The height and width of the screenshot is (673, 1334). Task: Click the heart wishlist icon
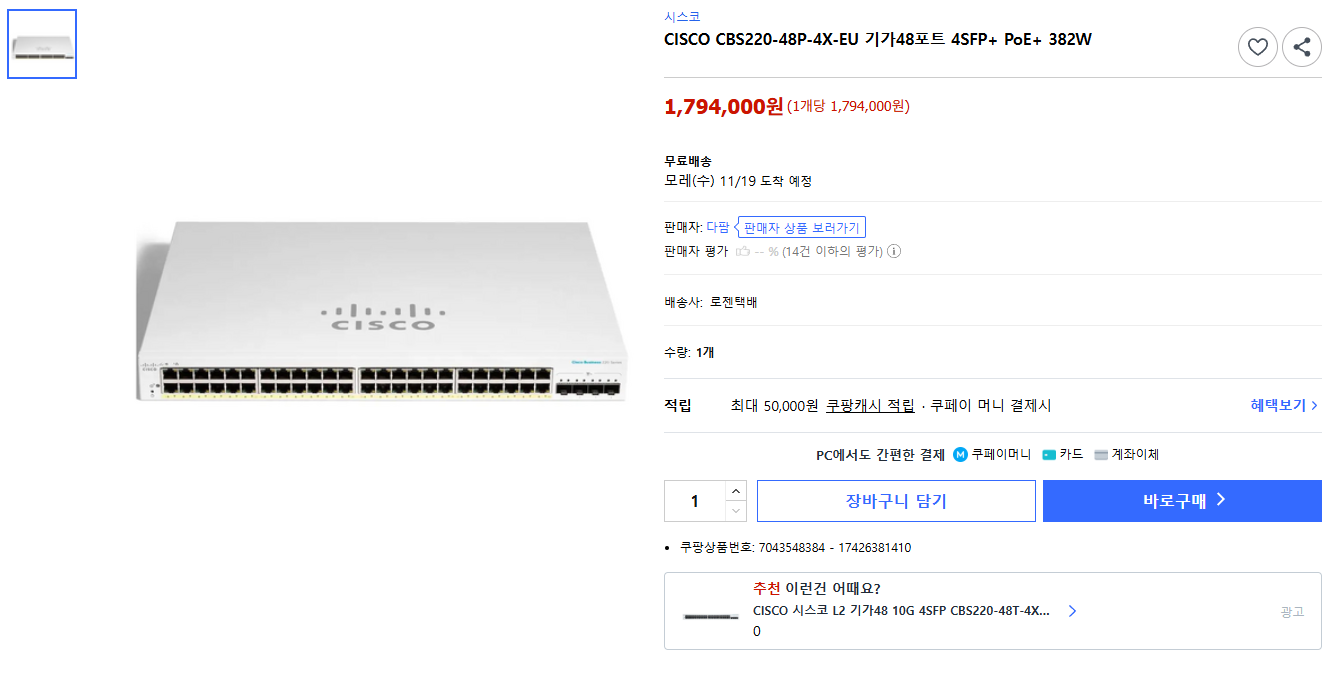click(x=1258, y=47)
